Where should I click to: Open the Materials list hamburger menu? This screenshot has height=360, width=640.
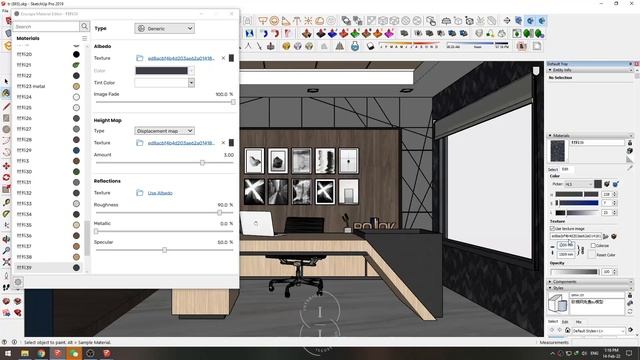[x=84, y=38]
